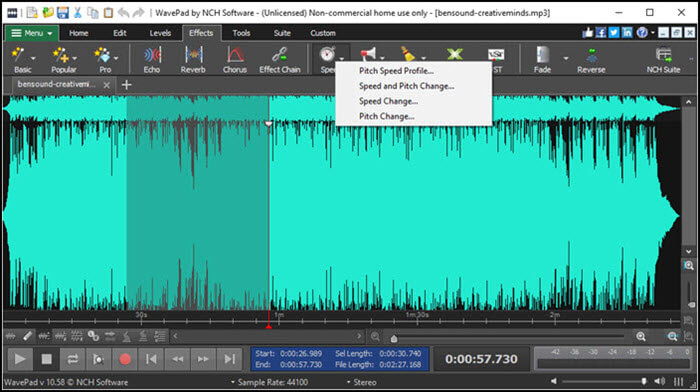Image resolution: width=700 pixels, height=392 pixels.
Task: Switch to the Levels ribbon tab
Action: click(x=160, y=33)
